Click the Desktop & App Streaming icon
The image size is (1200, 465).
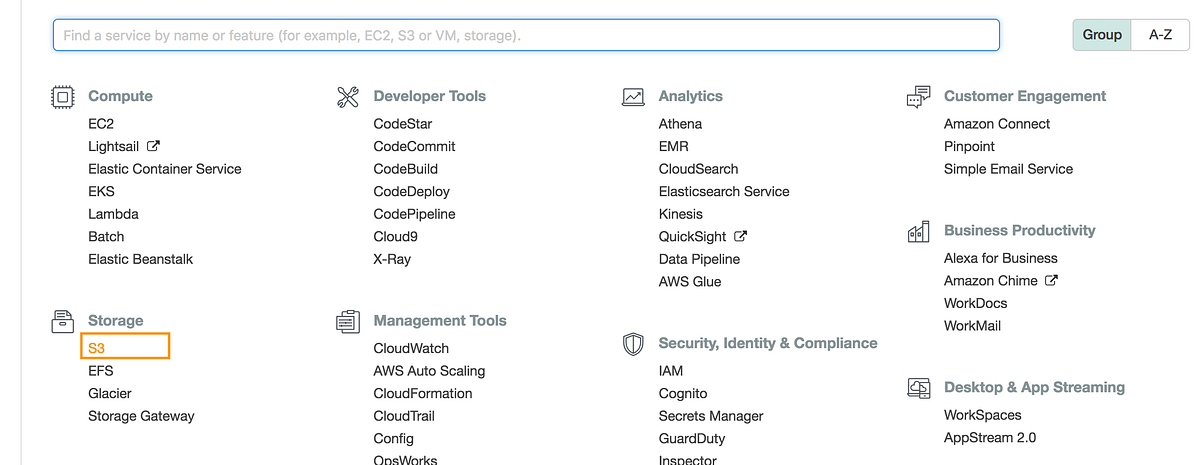click(918, 388)
